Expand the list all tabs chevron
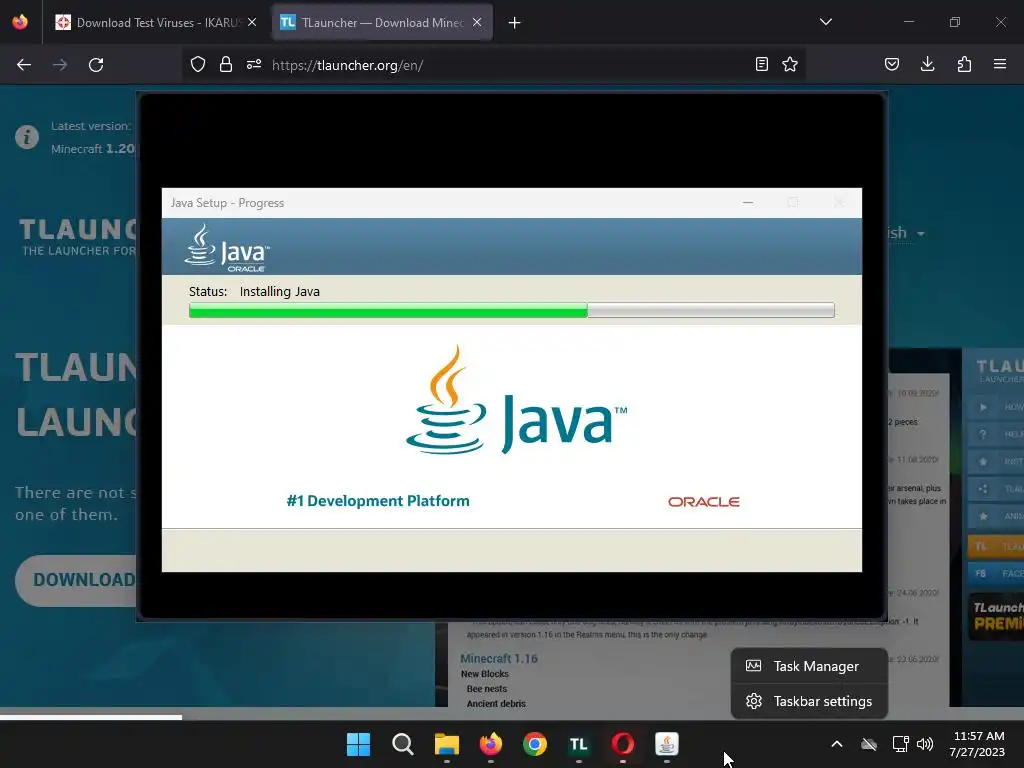The image size is (1024, 768). 825,22
